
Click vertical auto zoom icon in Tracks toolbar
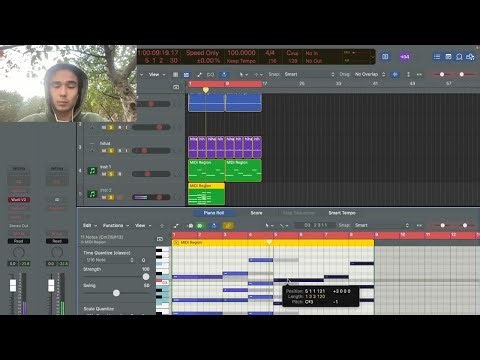point(408,74)
